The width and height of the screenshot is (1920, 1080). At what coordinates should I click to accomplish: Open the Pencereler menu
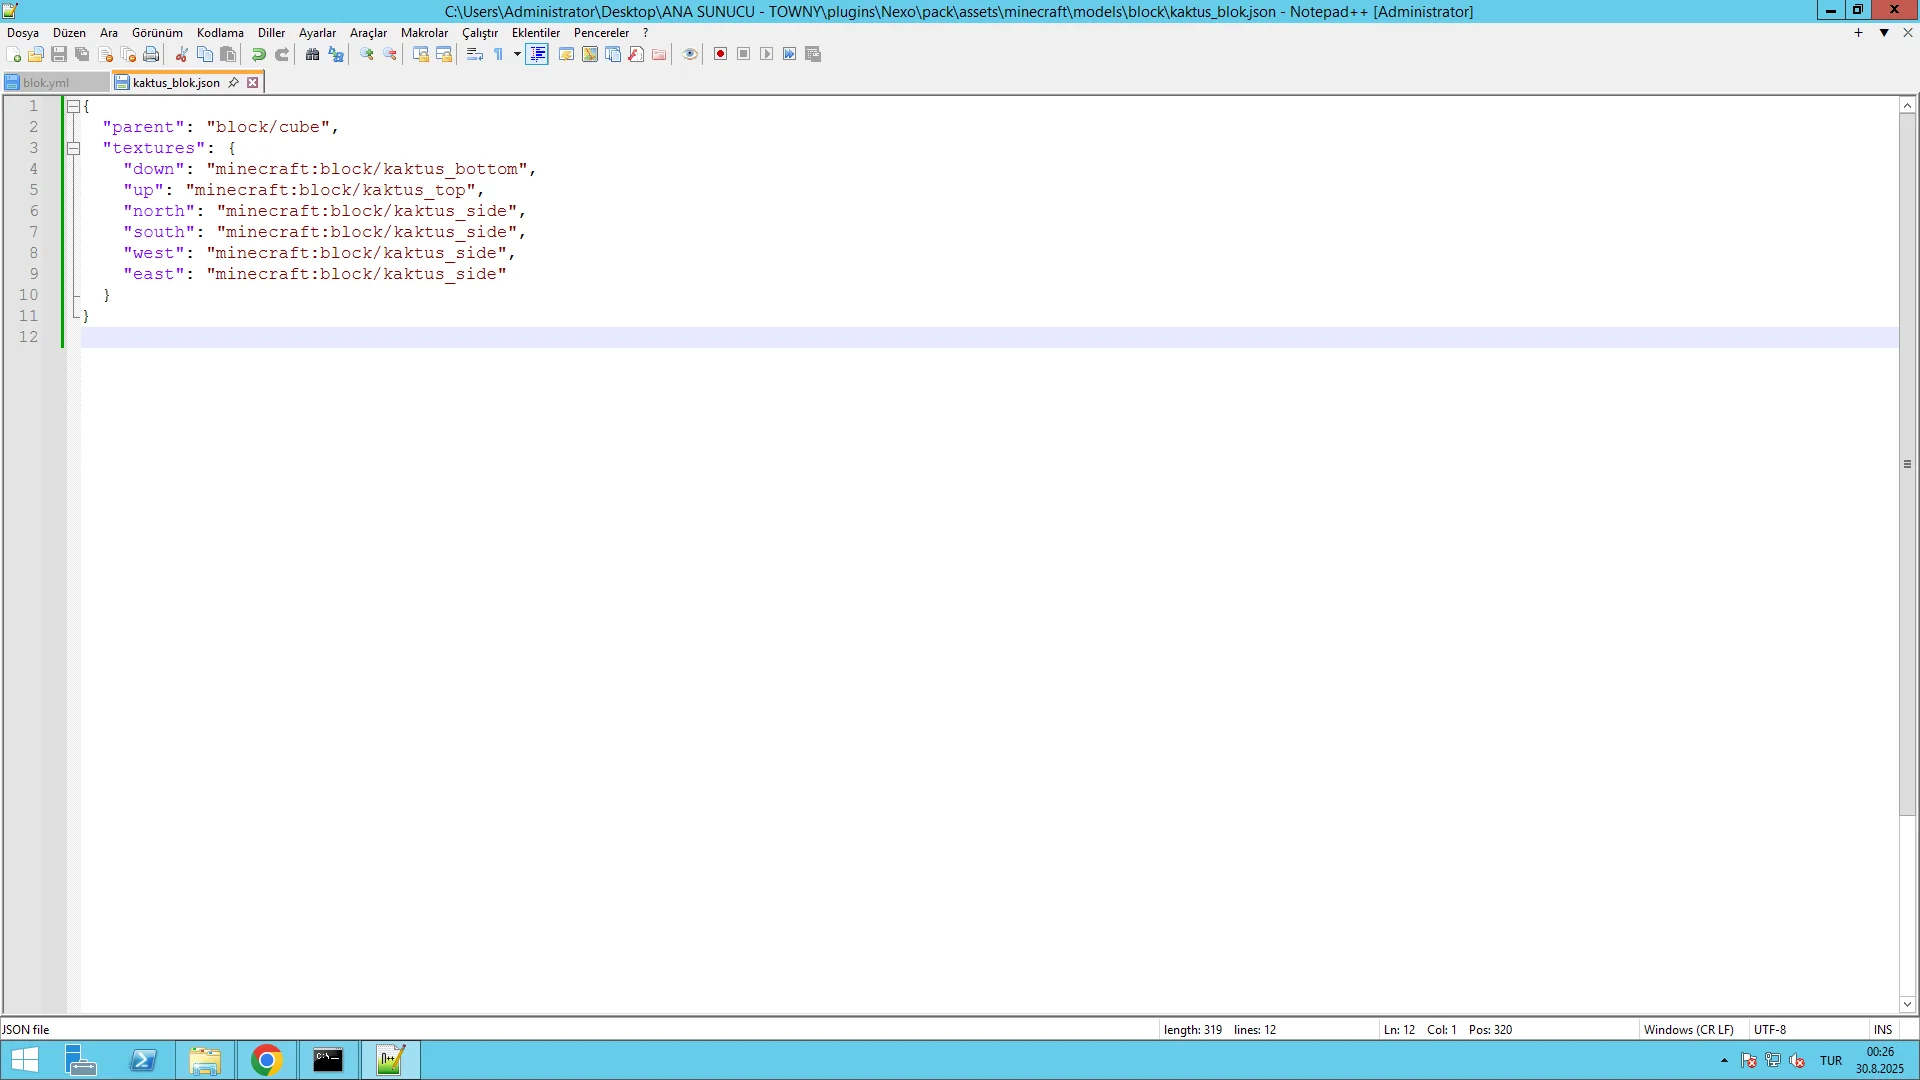[602, 33]
